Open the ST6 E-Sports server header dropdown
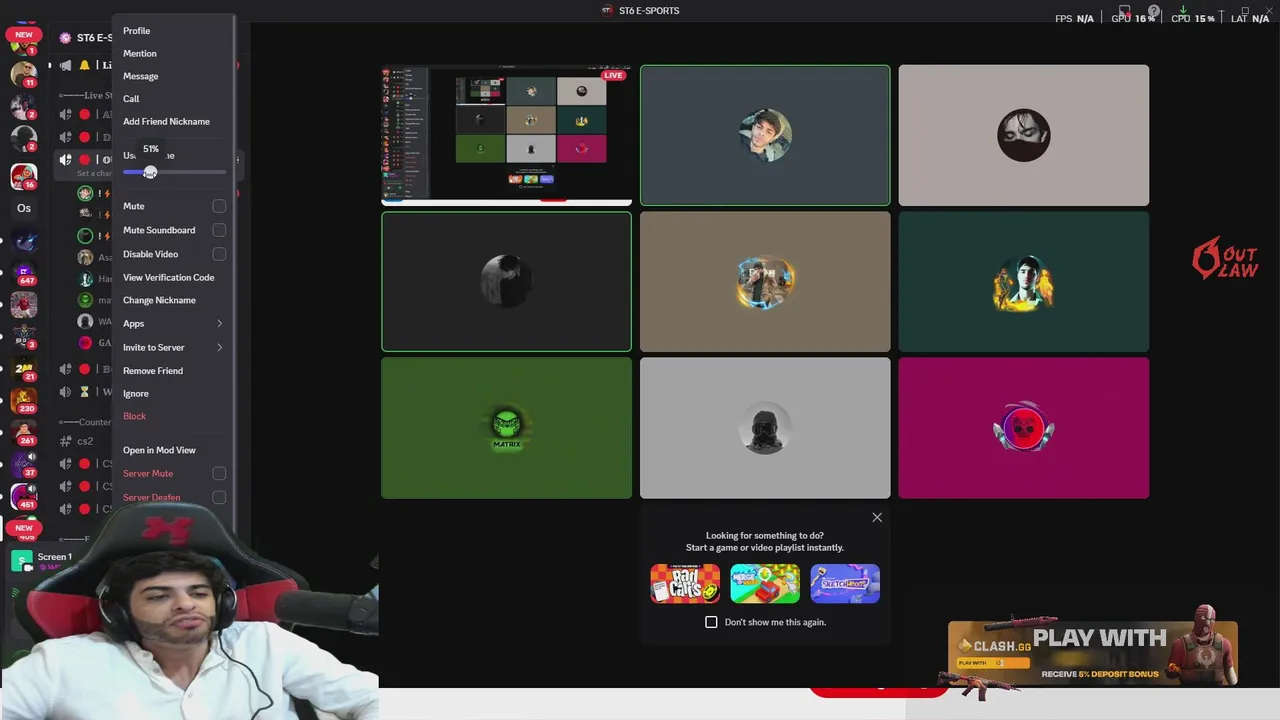The width and height of the screenshot is (1280, 720). 85,38
